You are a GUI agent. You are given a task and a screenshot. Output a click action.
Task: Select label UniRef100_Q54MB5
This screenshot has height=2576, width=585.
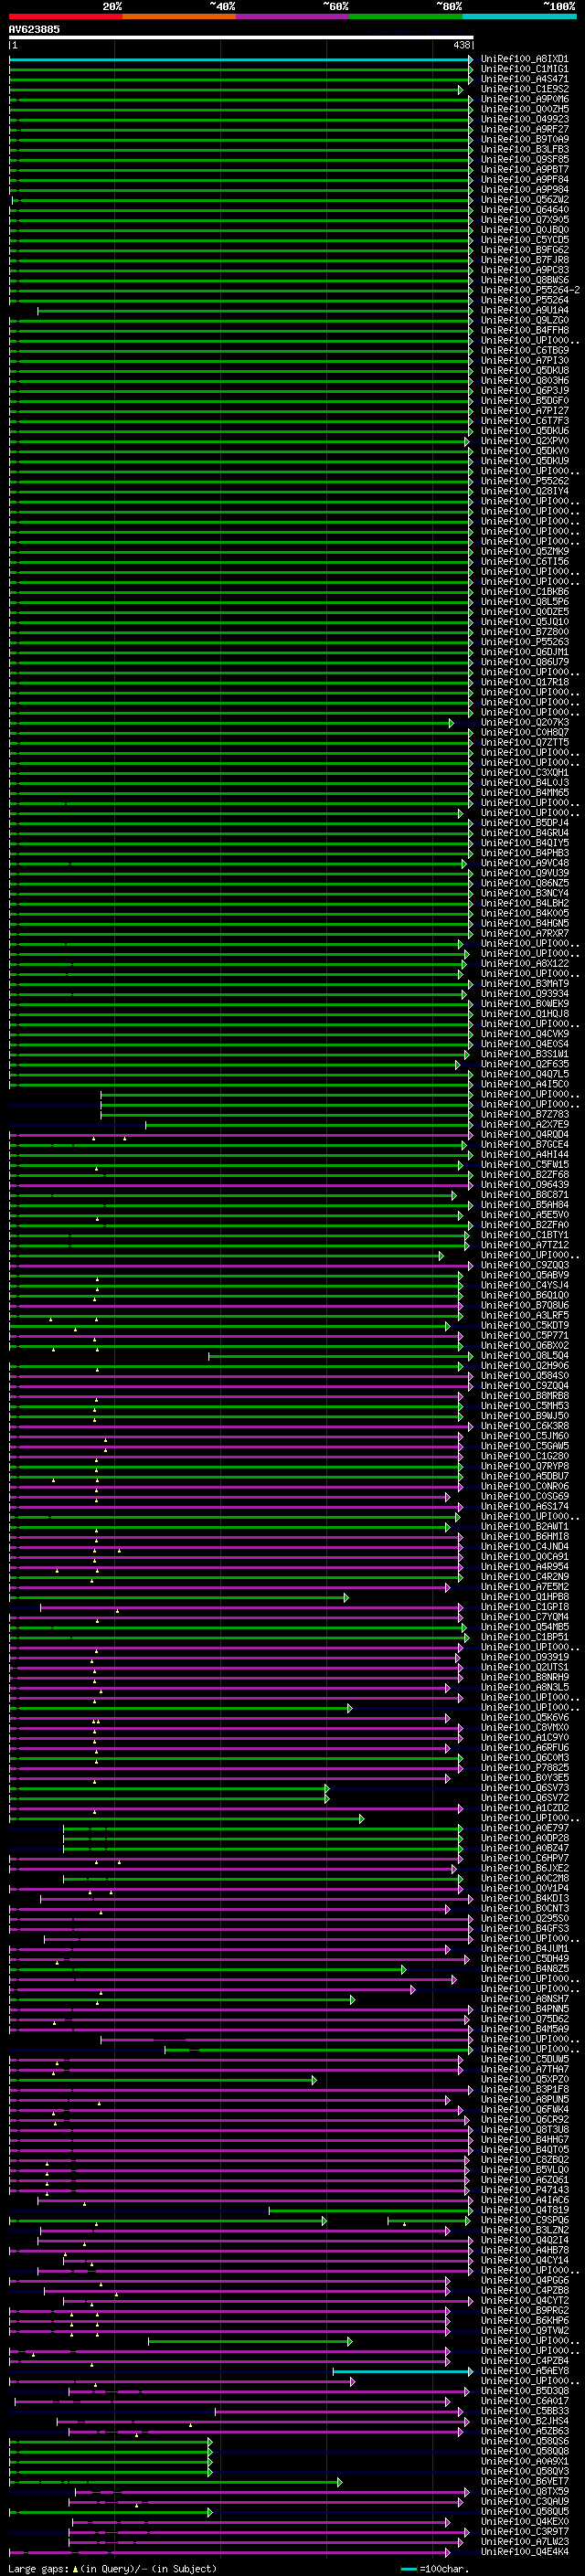click(525, 1628)
